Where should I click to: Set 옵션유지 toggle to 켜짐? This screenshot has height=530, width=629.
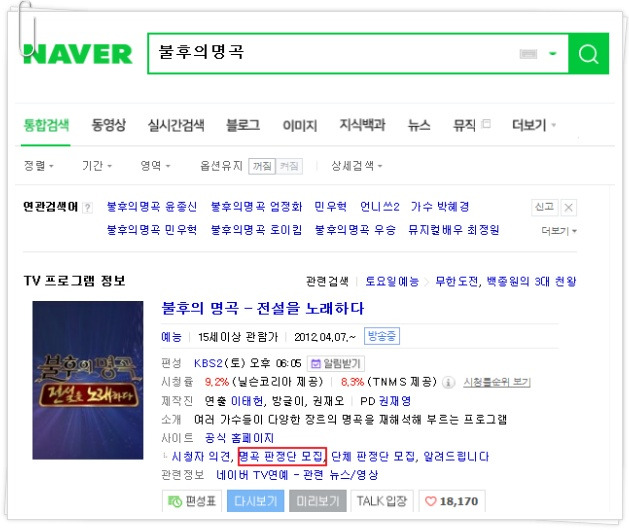289,166
